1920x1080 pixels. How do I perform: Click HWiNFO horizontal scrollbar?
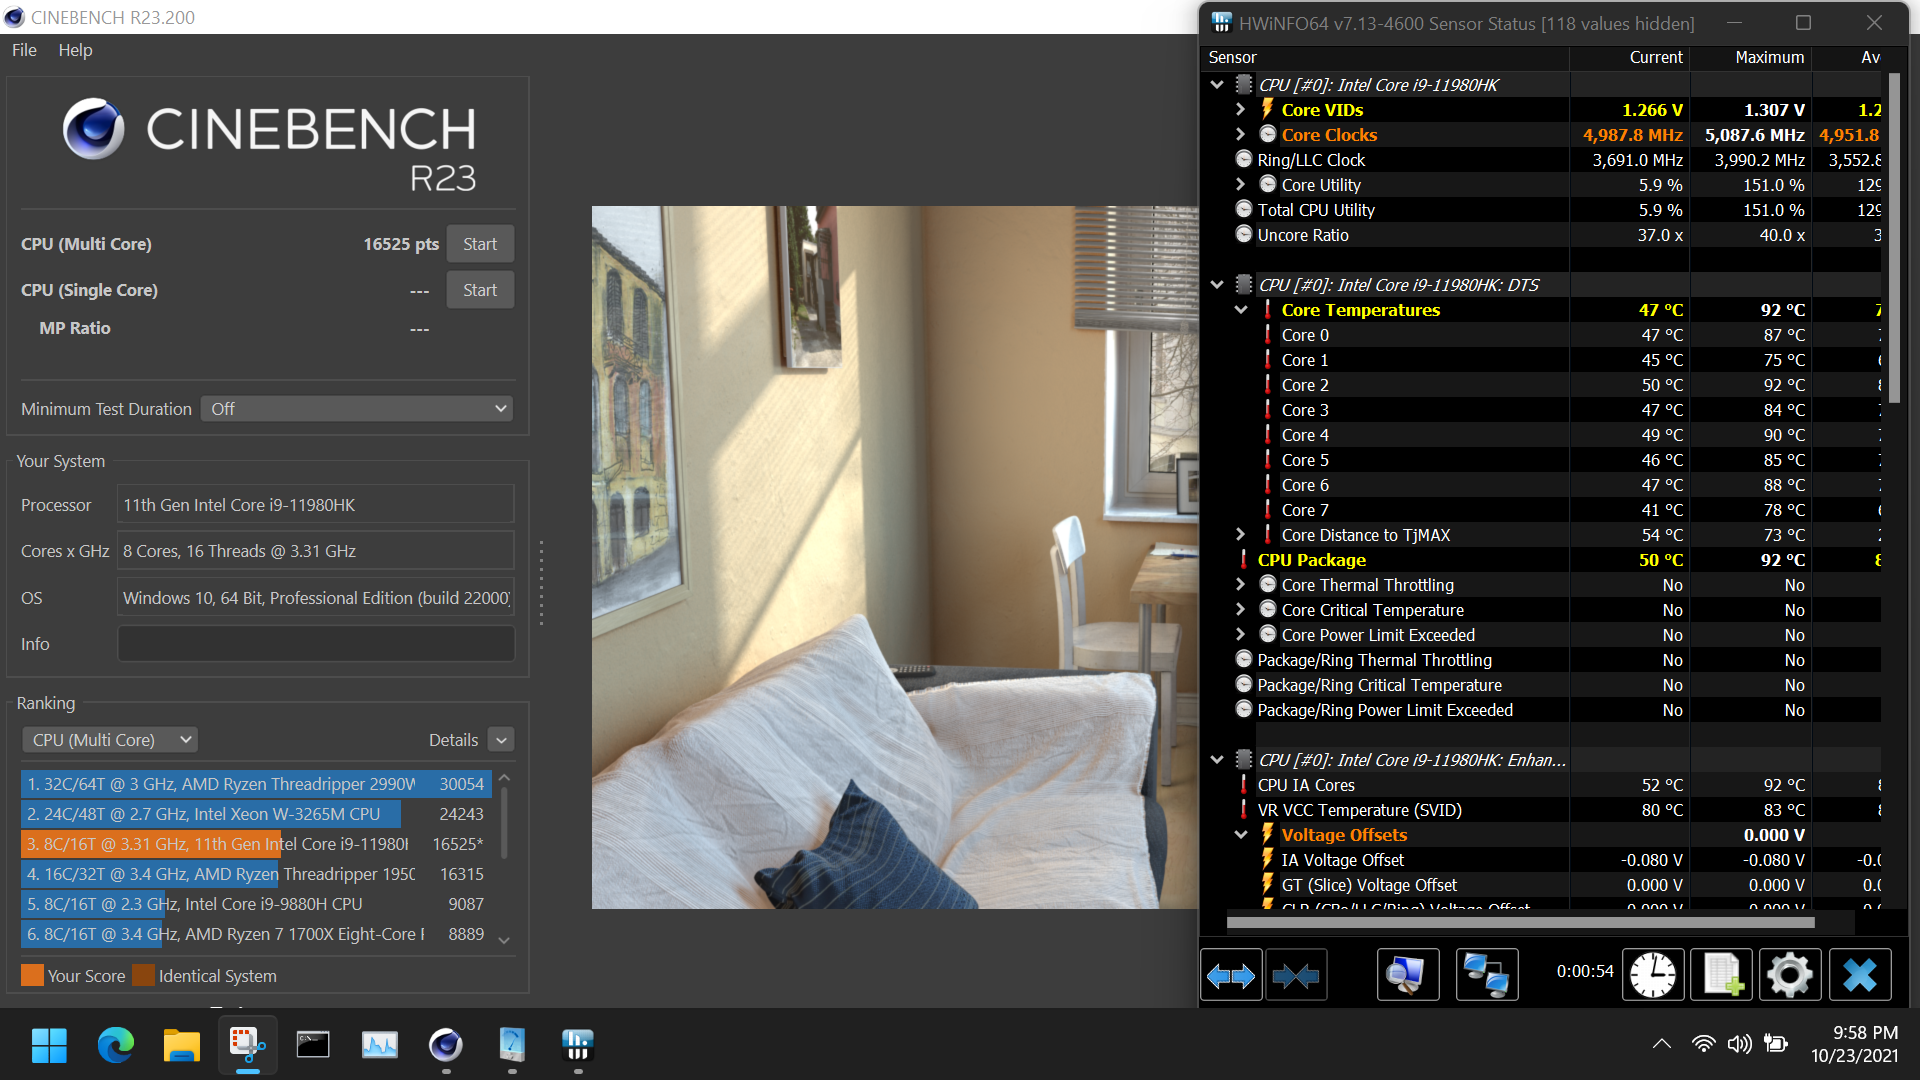click(x=1520, y=922)
